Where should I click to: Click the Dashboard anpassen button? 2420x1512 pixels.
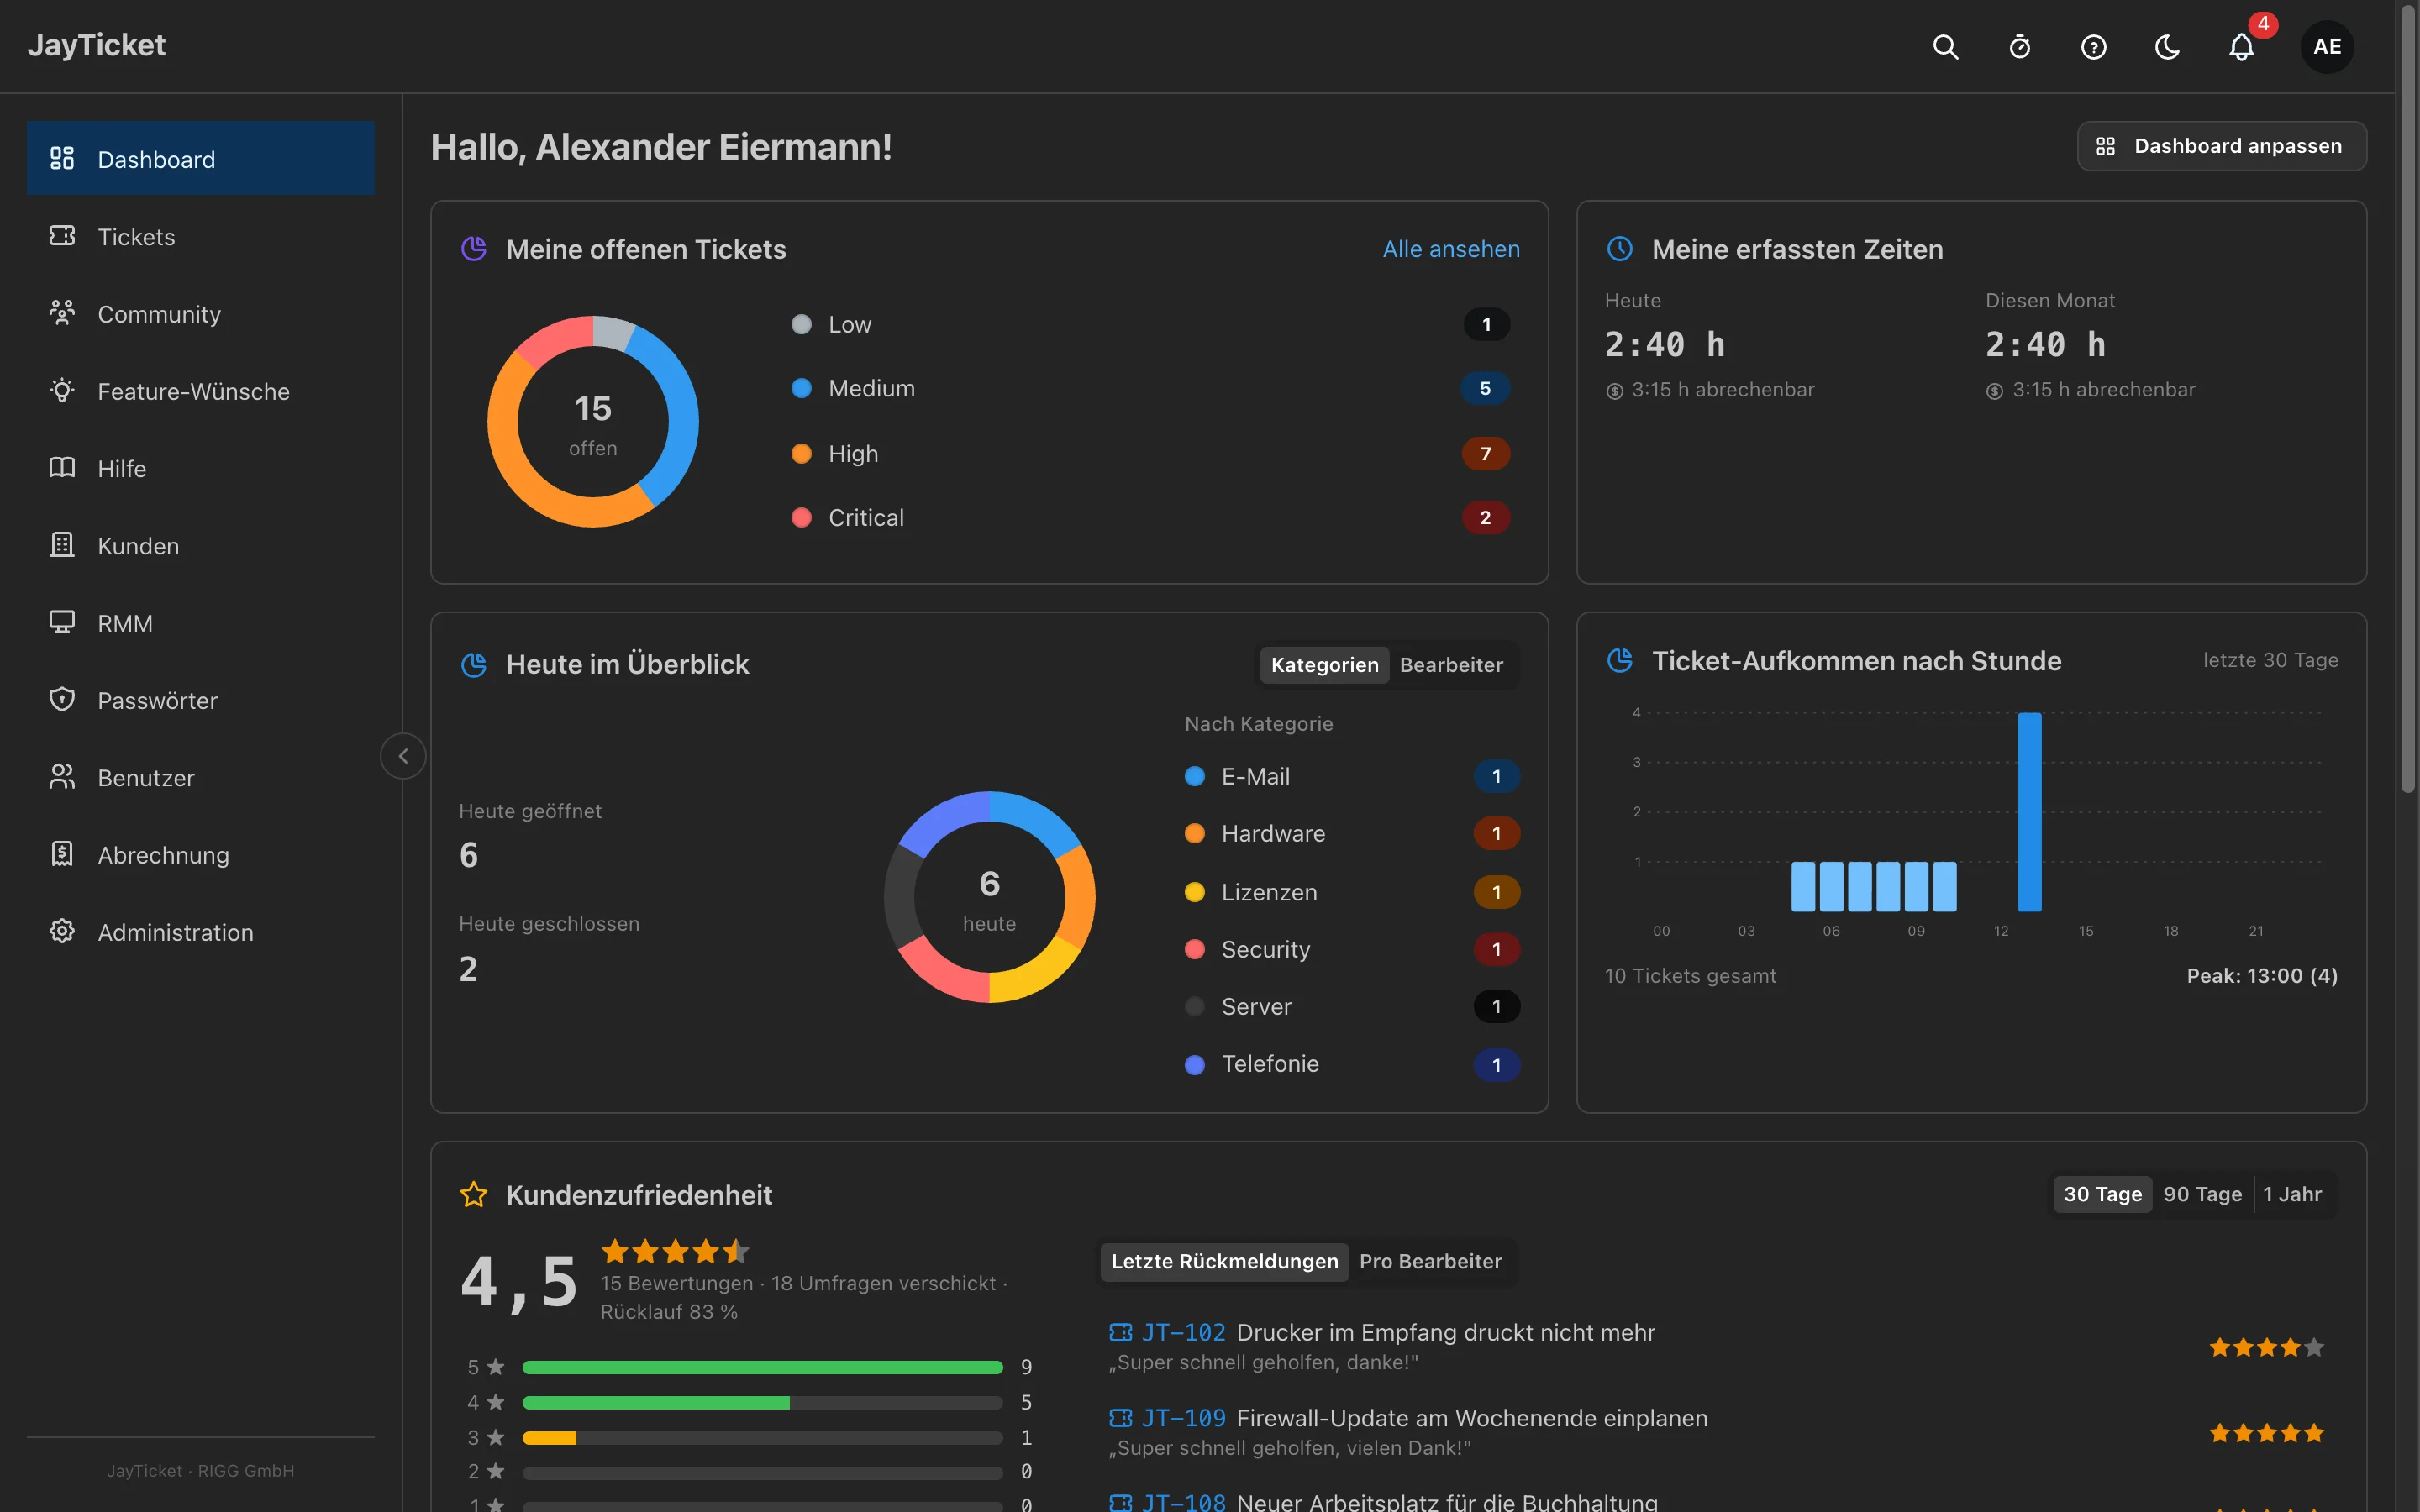(2221, 146)
